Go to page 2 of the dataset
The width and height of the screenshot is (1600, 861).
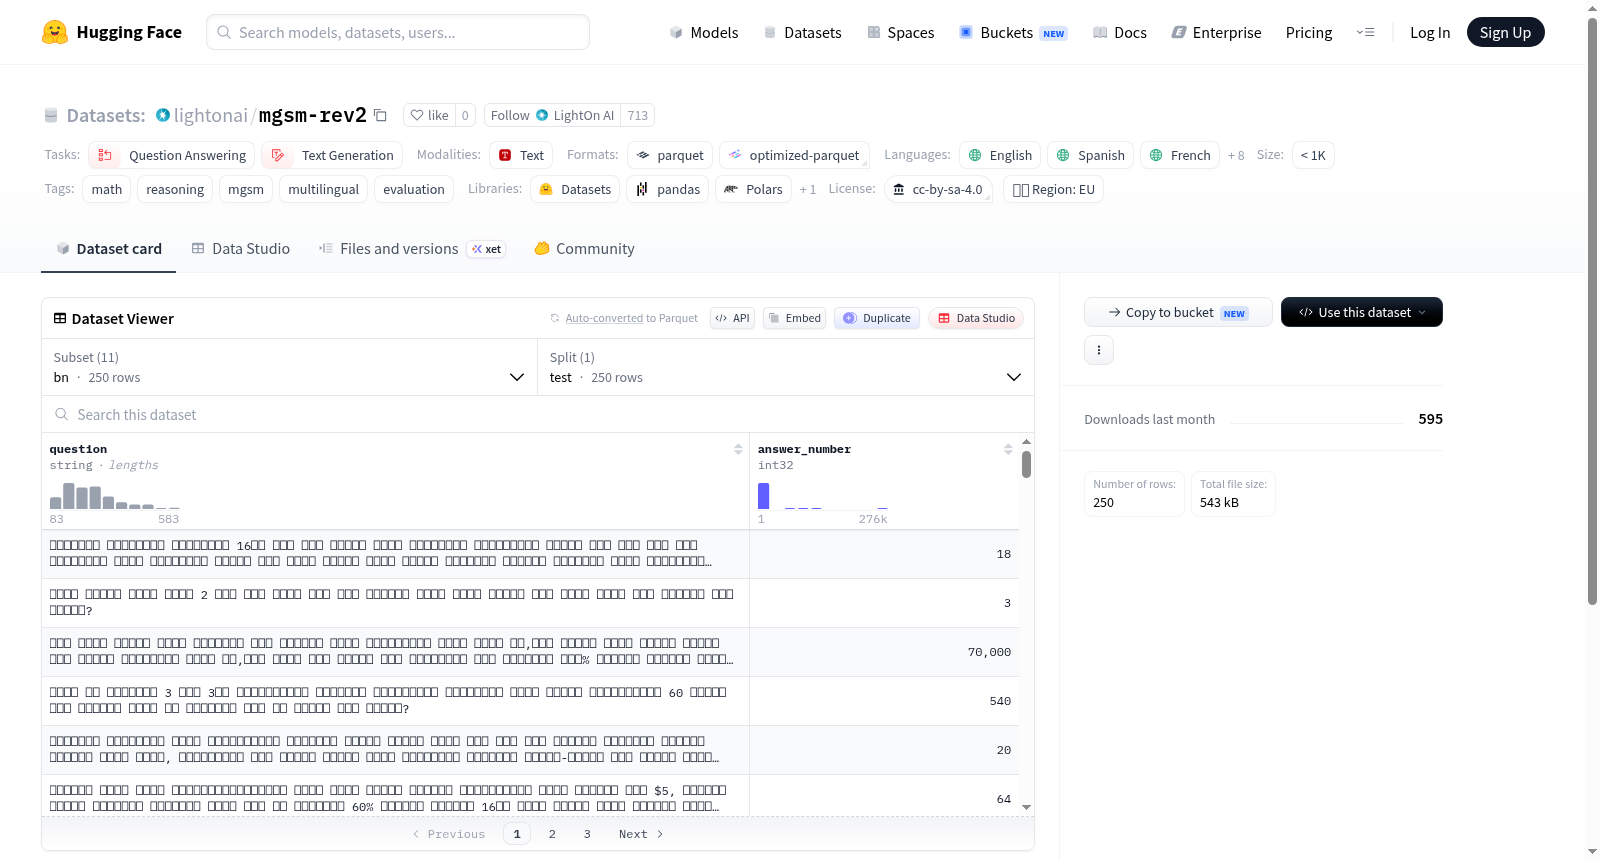click(552, 834)
